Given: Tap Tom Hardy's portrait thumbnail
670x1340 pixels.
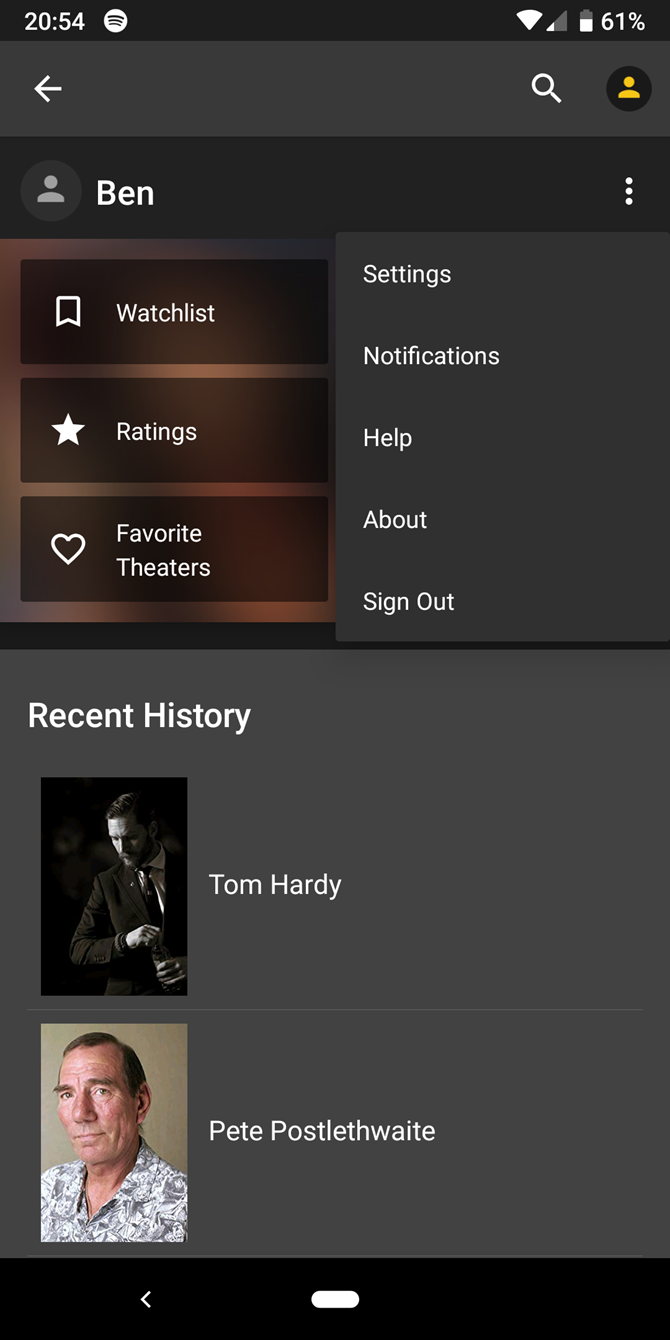Looking at the screenshot, I should coord(113,885).
